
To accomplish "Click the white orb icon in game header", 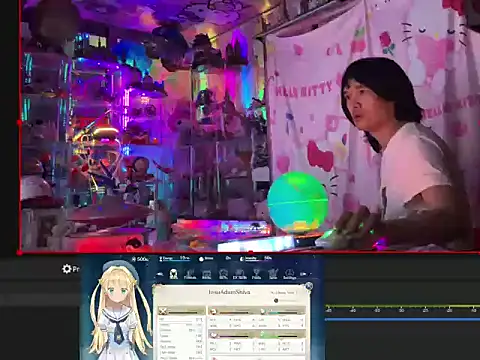I will (201, 259).
